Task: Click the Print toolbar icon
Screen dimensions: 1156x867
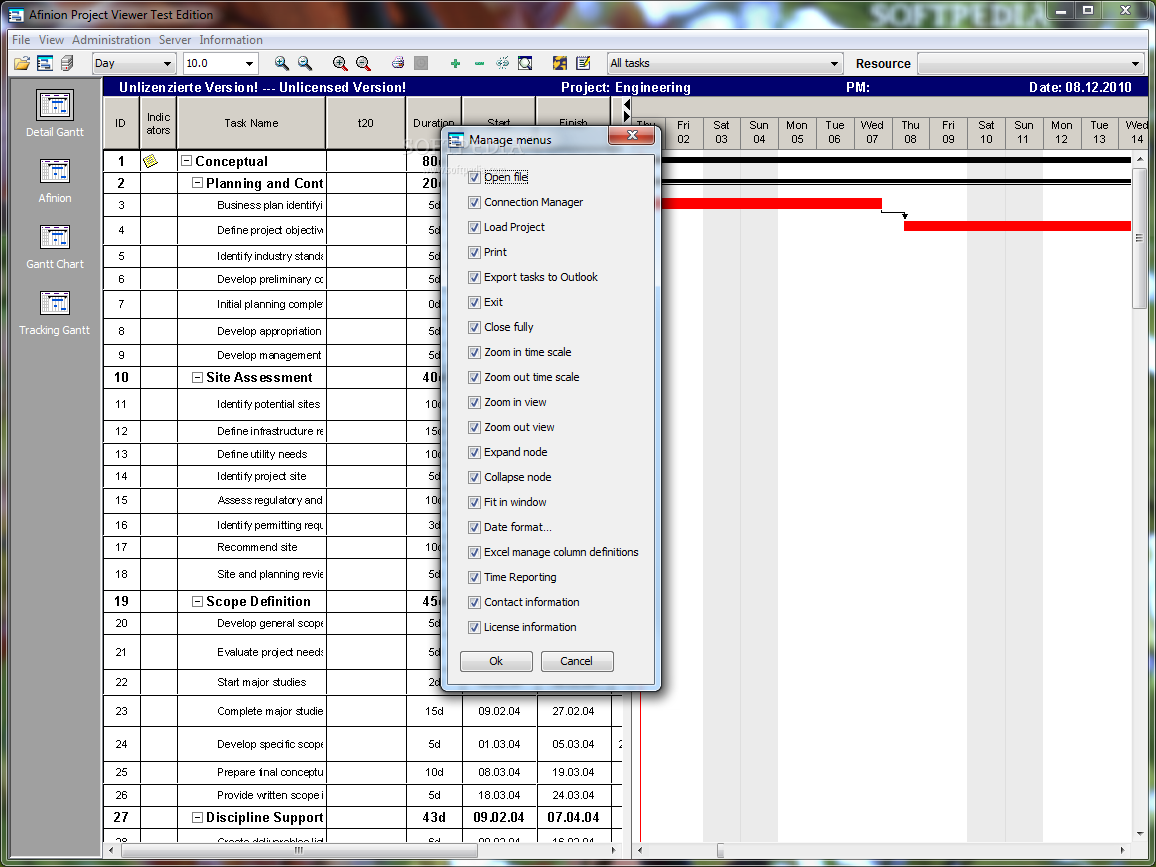Action: 398,63
